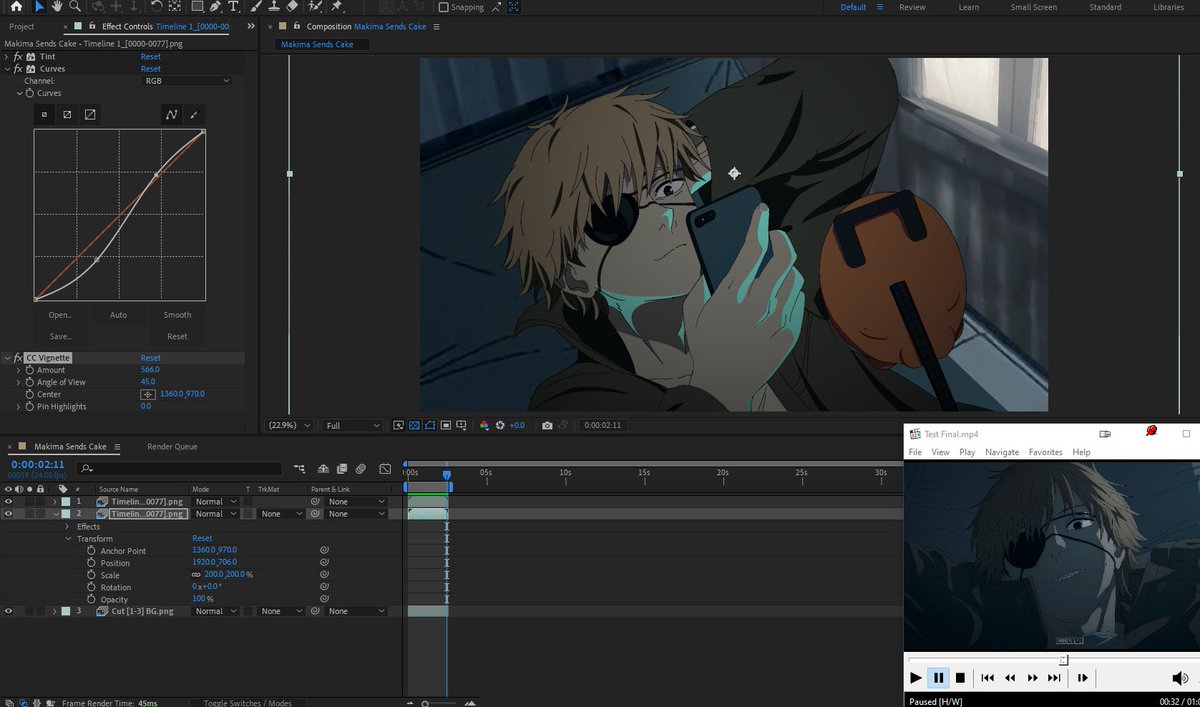Open the viewer magnification (22.9%) dropdown
Image resolution: width=1200 pixels, height=707 pixels.
click(291, 425)
